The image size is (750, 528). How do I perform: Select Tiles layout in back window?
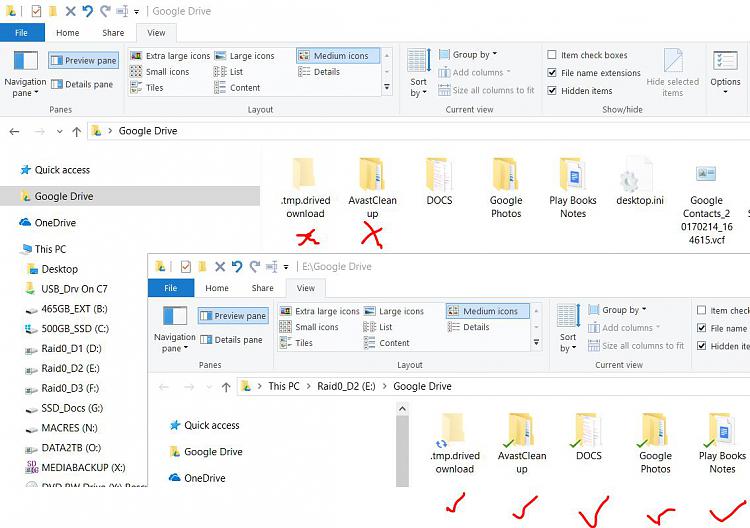(147, 88)
